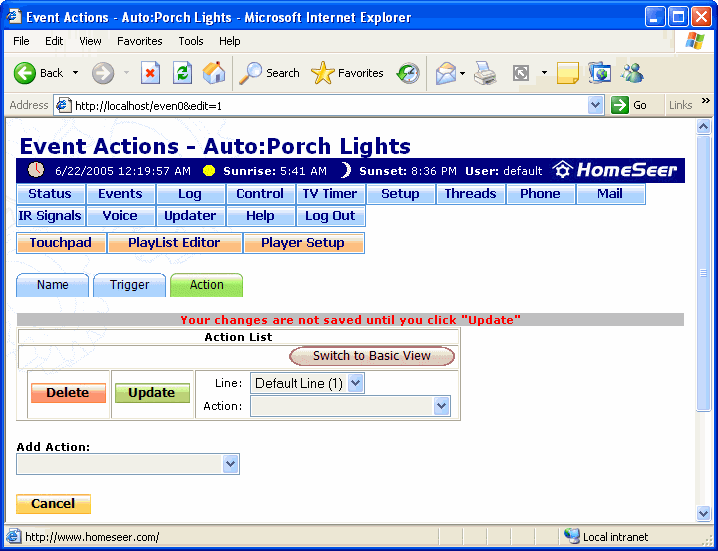Open the Forward history dropdown arrow
The width and height of the screenshot is (718, 551).
pyautogui.click(x=126, y=73)
